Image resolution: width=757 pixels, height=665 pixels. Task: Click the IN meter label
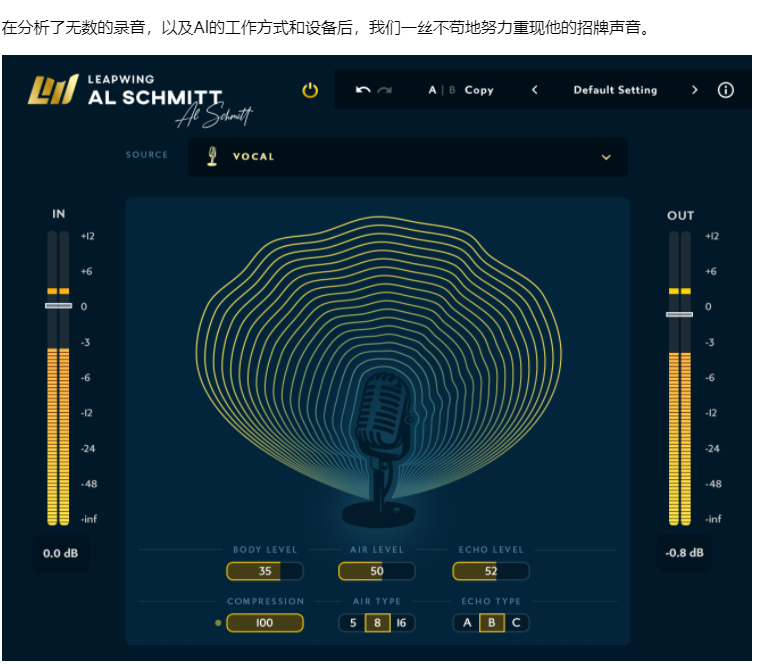pos(58,214)
